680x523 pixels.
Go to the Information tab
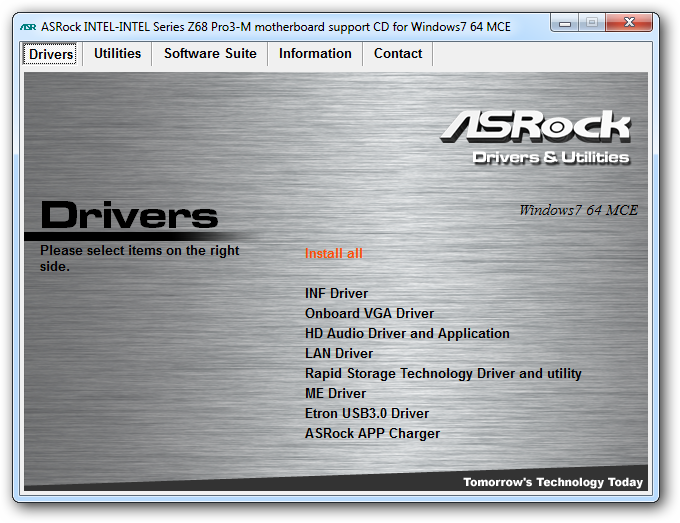(315, 53)
